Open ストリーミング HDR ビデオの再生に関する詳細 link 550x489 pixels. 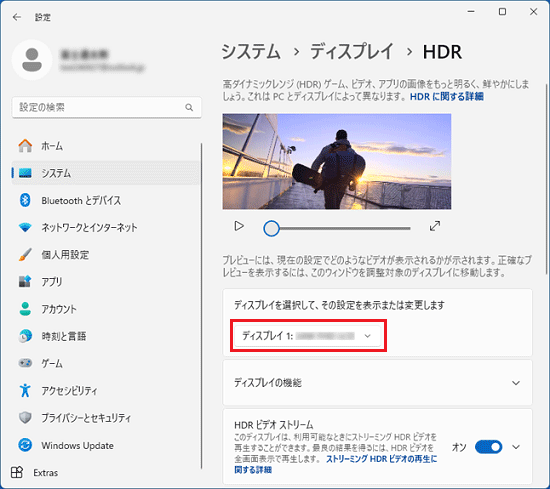coord(336,464)
